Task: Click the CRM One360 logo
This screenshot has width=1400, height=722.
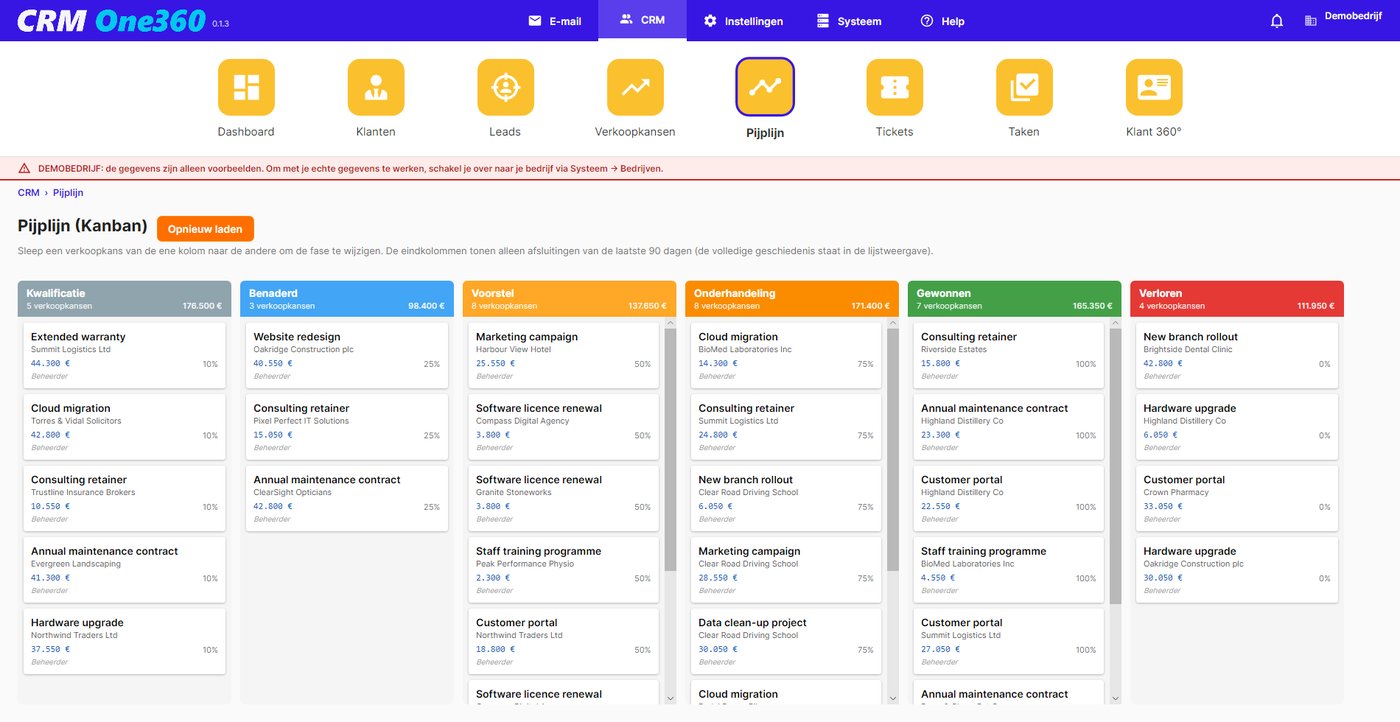Action: point(112,20)
